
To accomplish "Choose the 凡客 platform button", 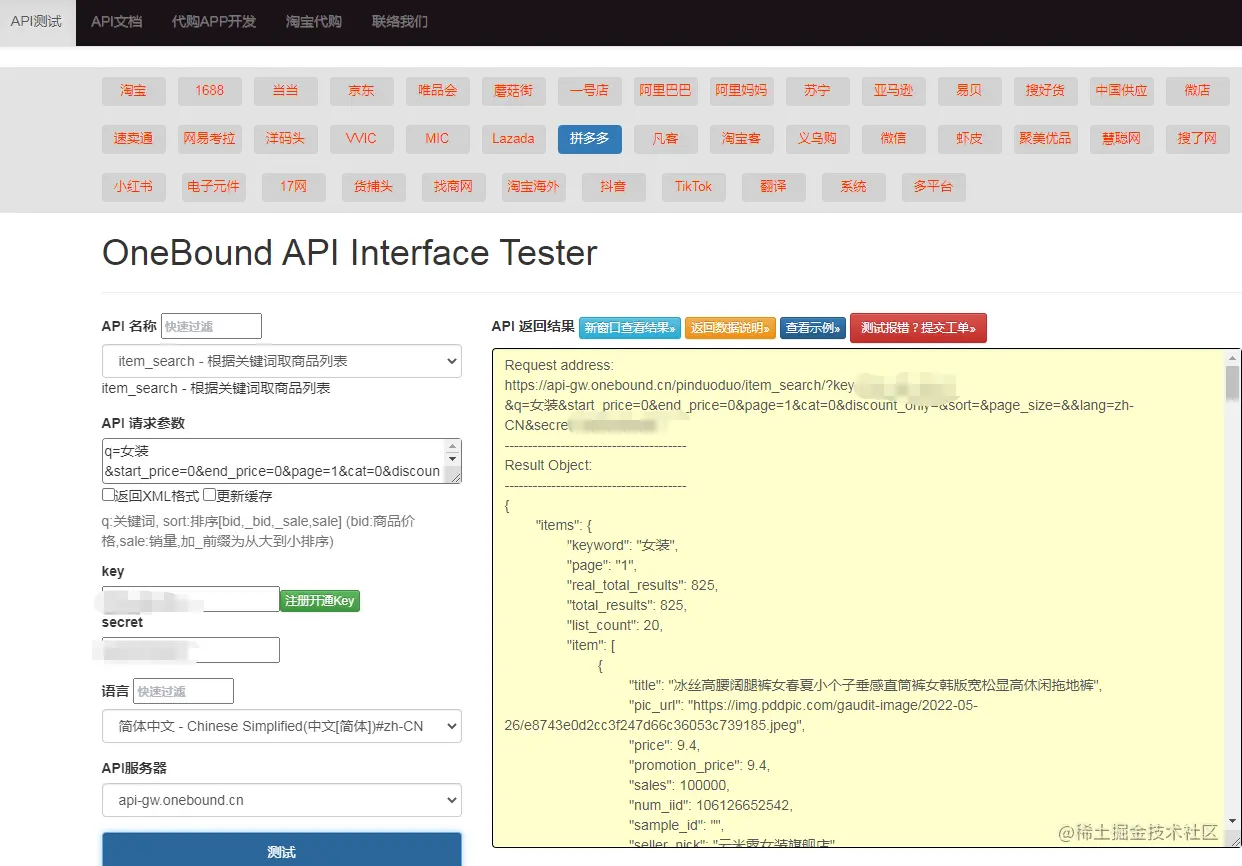I will (666, 139).
